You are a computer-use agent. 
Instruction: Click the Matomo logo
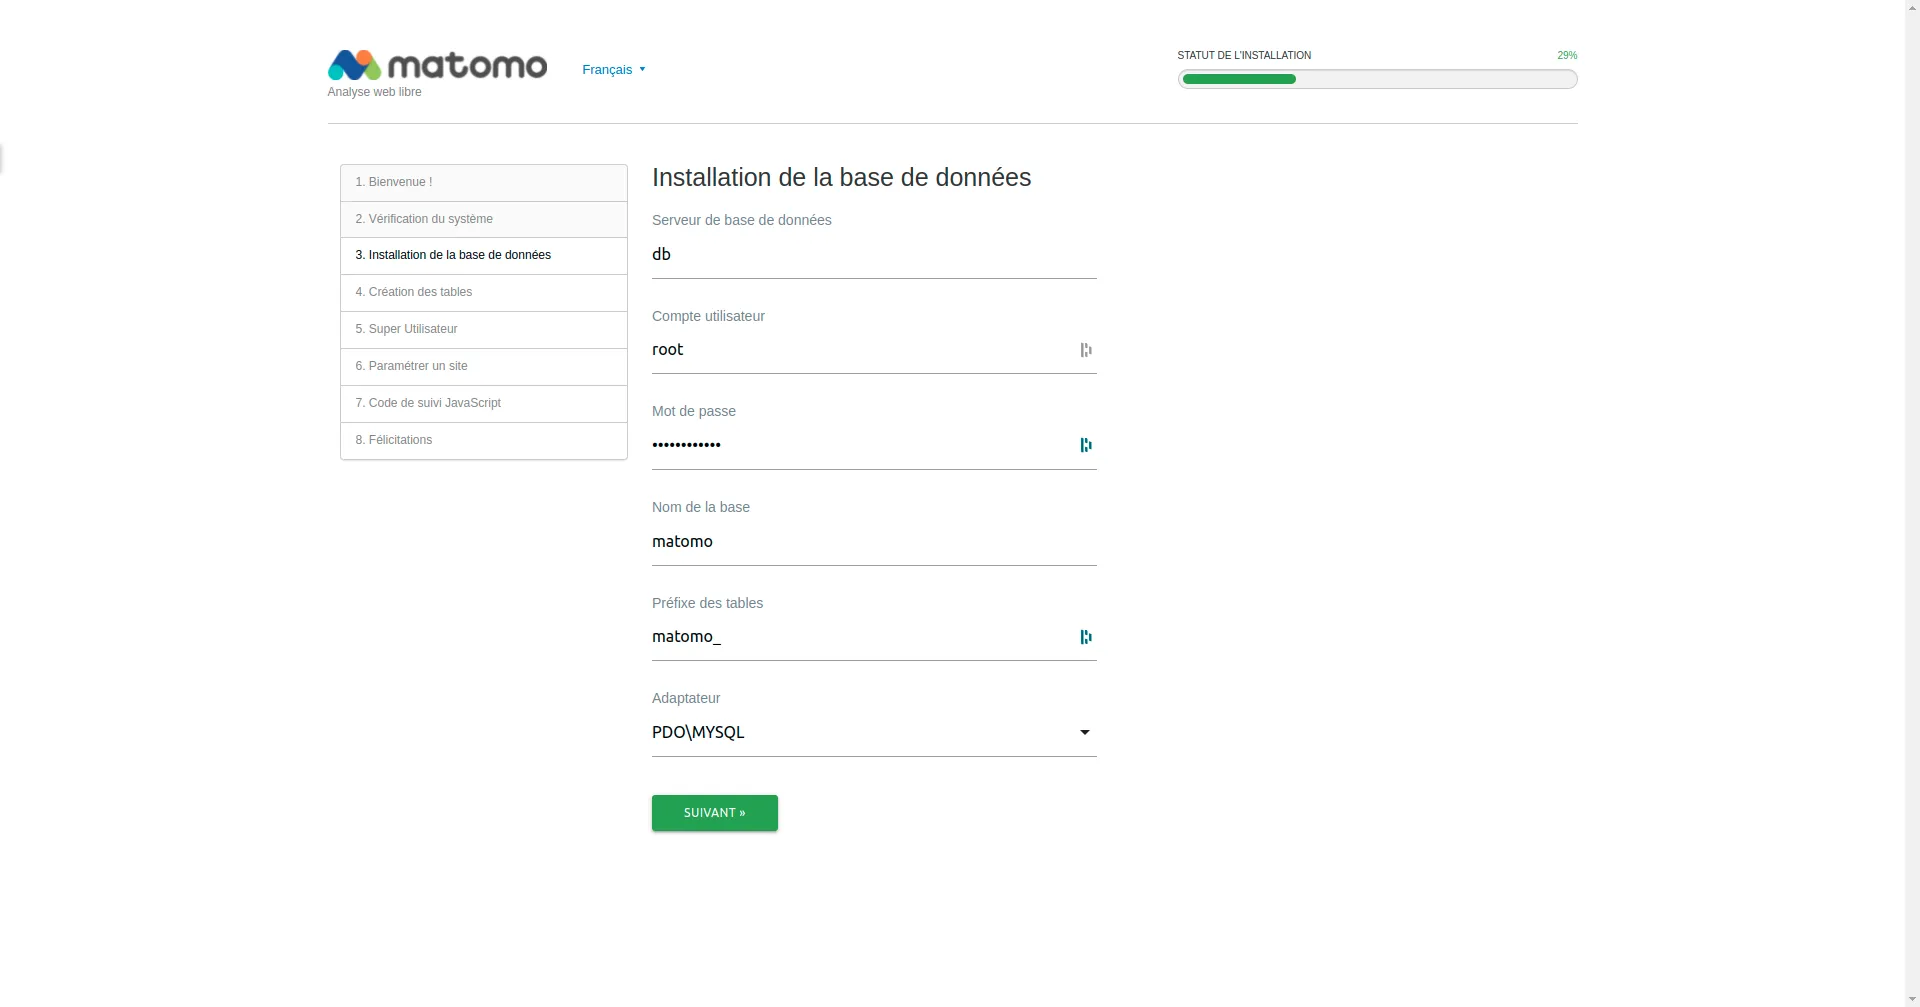(437, 66)
